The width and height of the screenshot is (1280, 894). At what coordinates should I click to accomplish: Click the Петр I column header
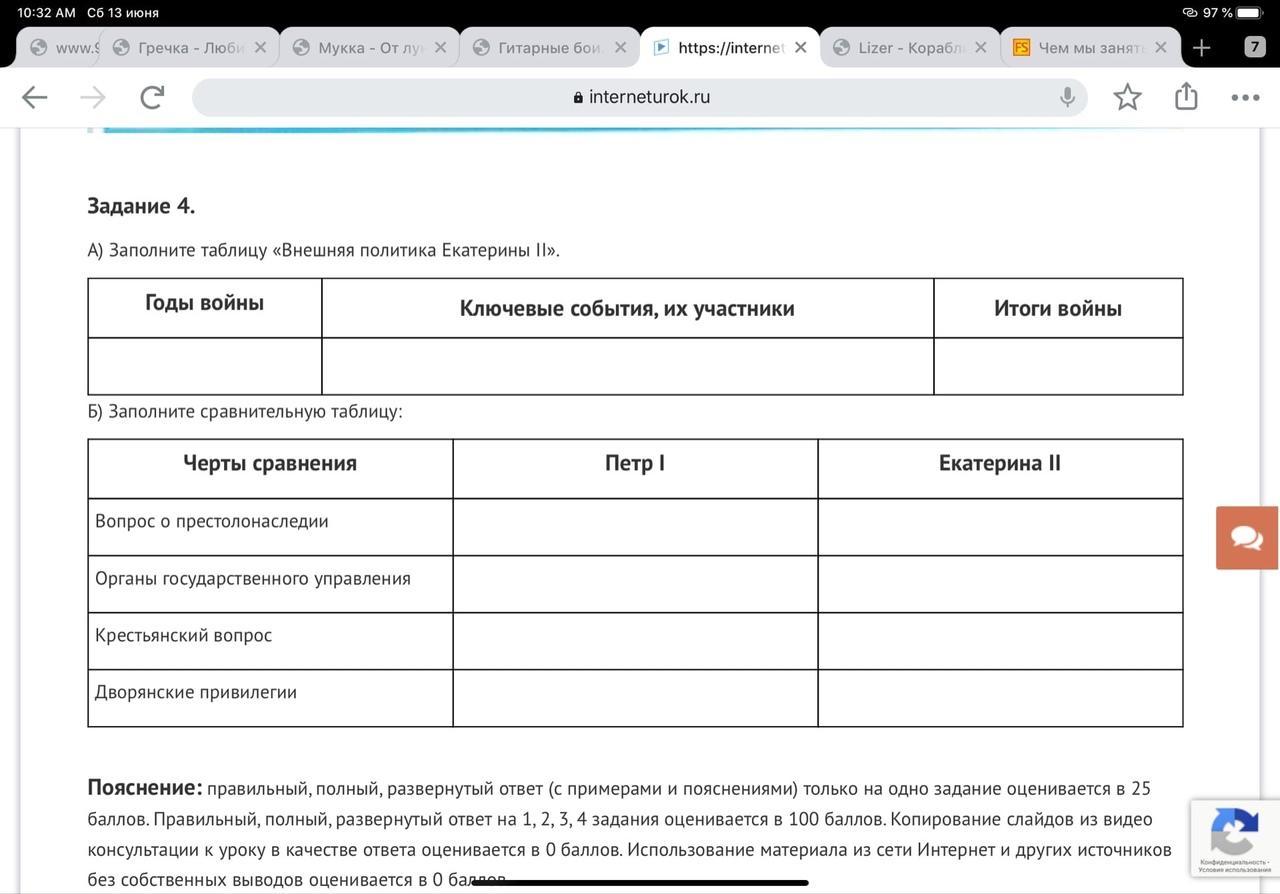(635, 464)
